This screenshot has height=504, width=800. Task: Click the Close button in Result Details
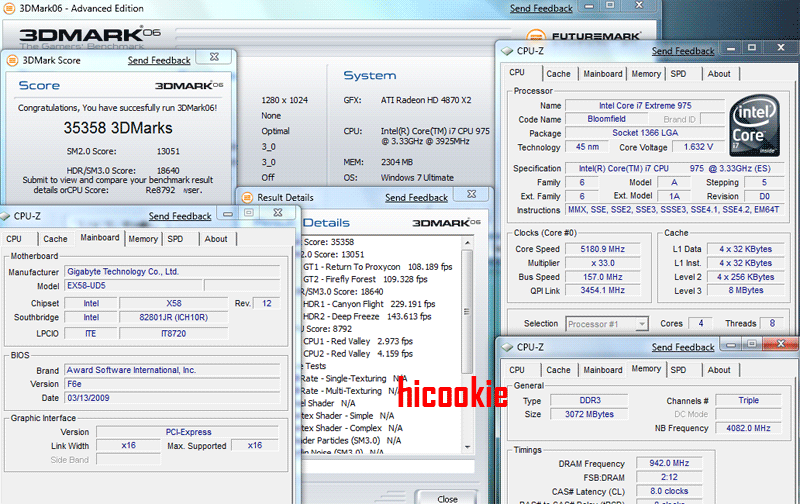click(x=447, y=498)
